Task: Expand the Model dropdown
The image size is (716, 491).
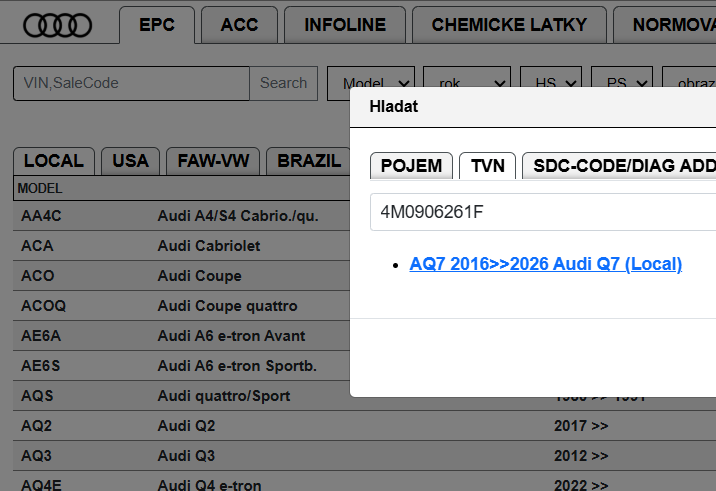Action: [371, 84]
